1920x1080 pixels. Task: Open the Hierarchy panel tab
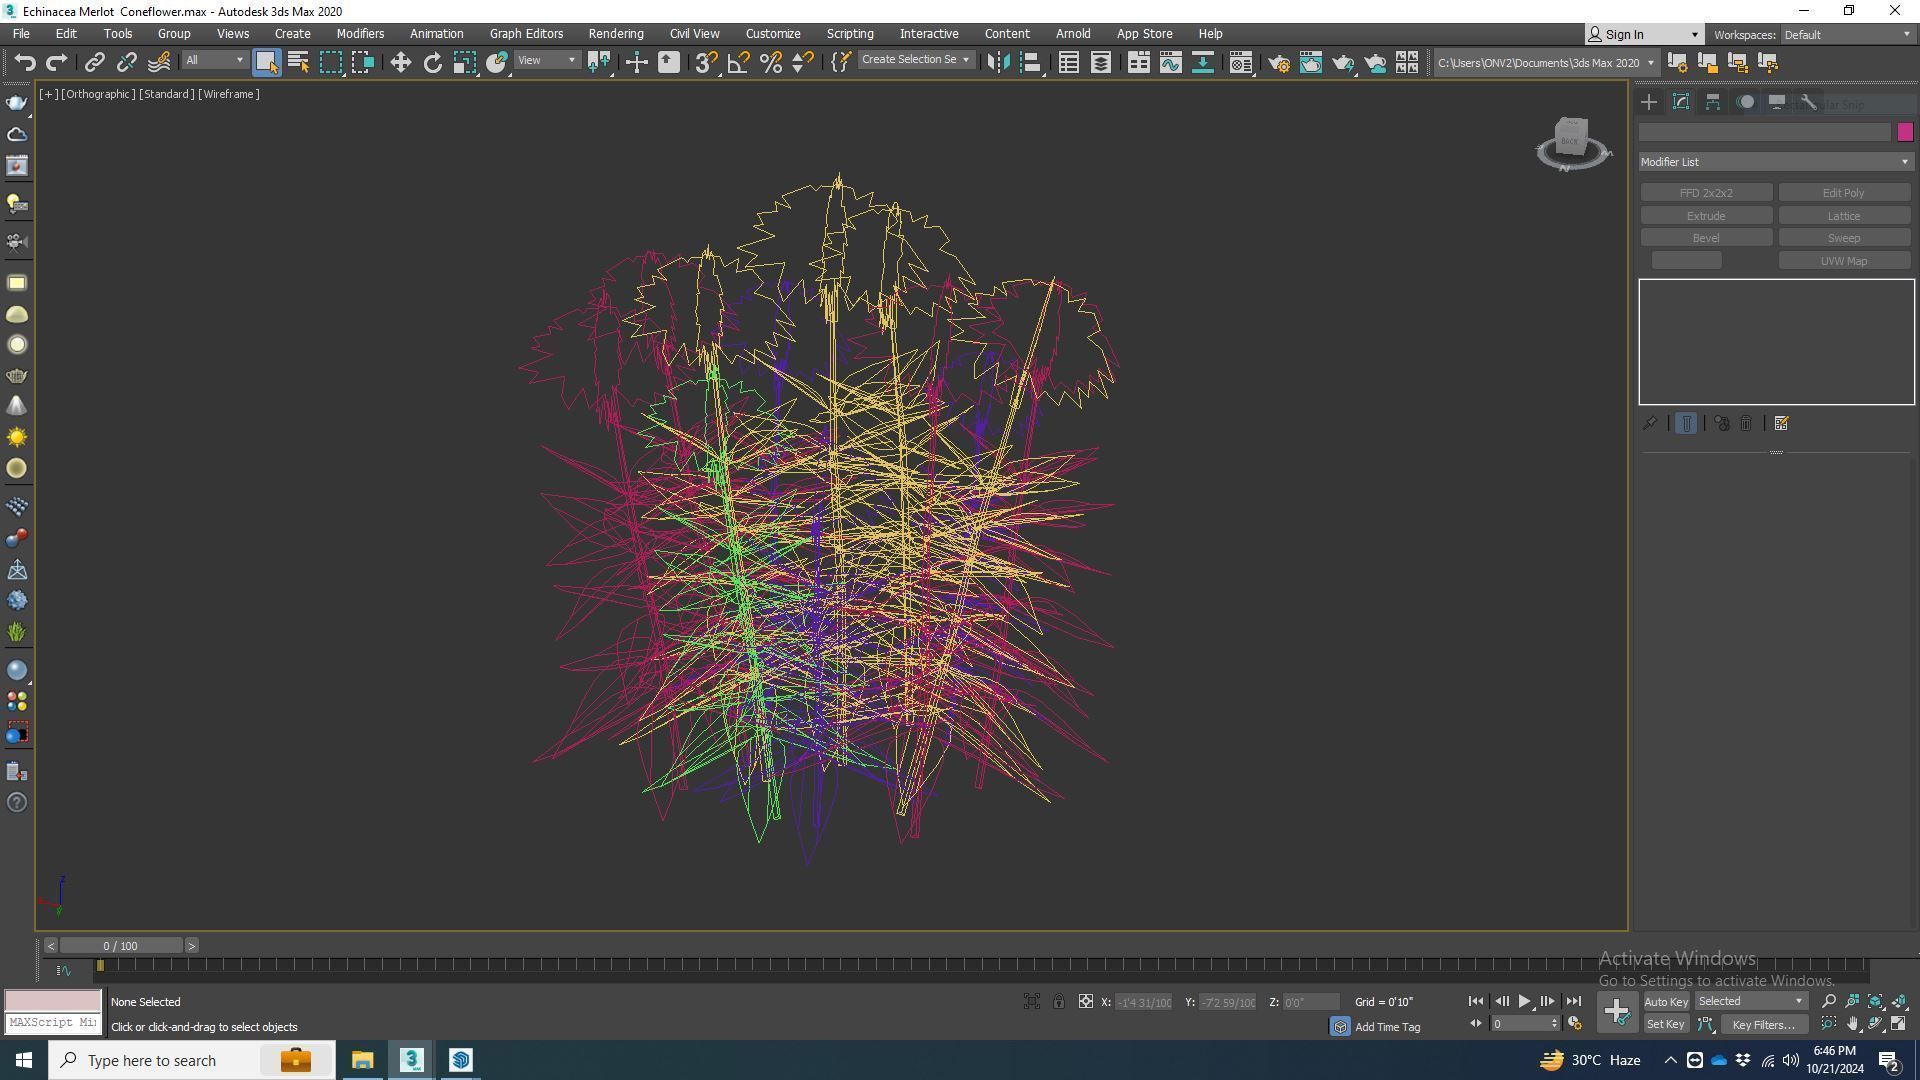click(x=1713, y=102)
